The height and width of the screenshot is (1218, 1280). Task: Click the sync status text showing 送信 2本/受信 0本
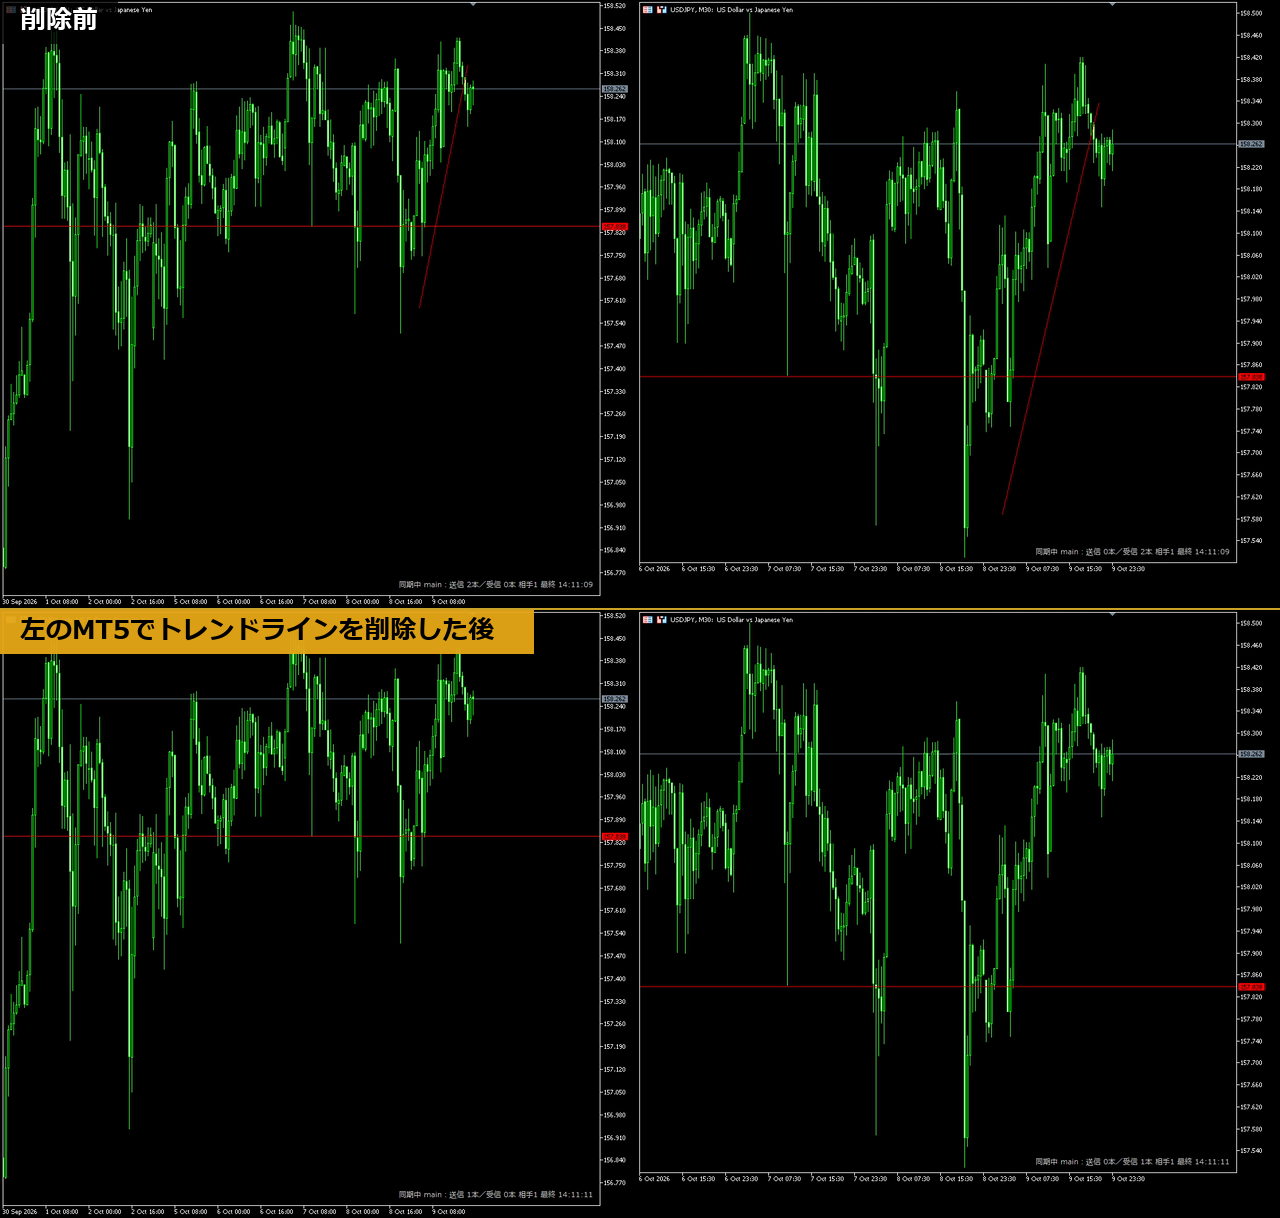496,585
